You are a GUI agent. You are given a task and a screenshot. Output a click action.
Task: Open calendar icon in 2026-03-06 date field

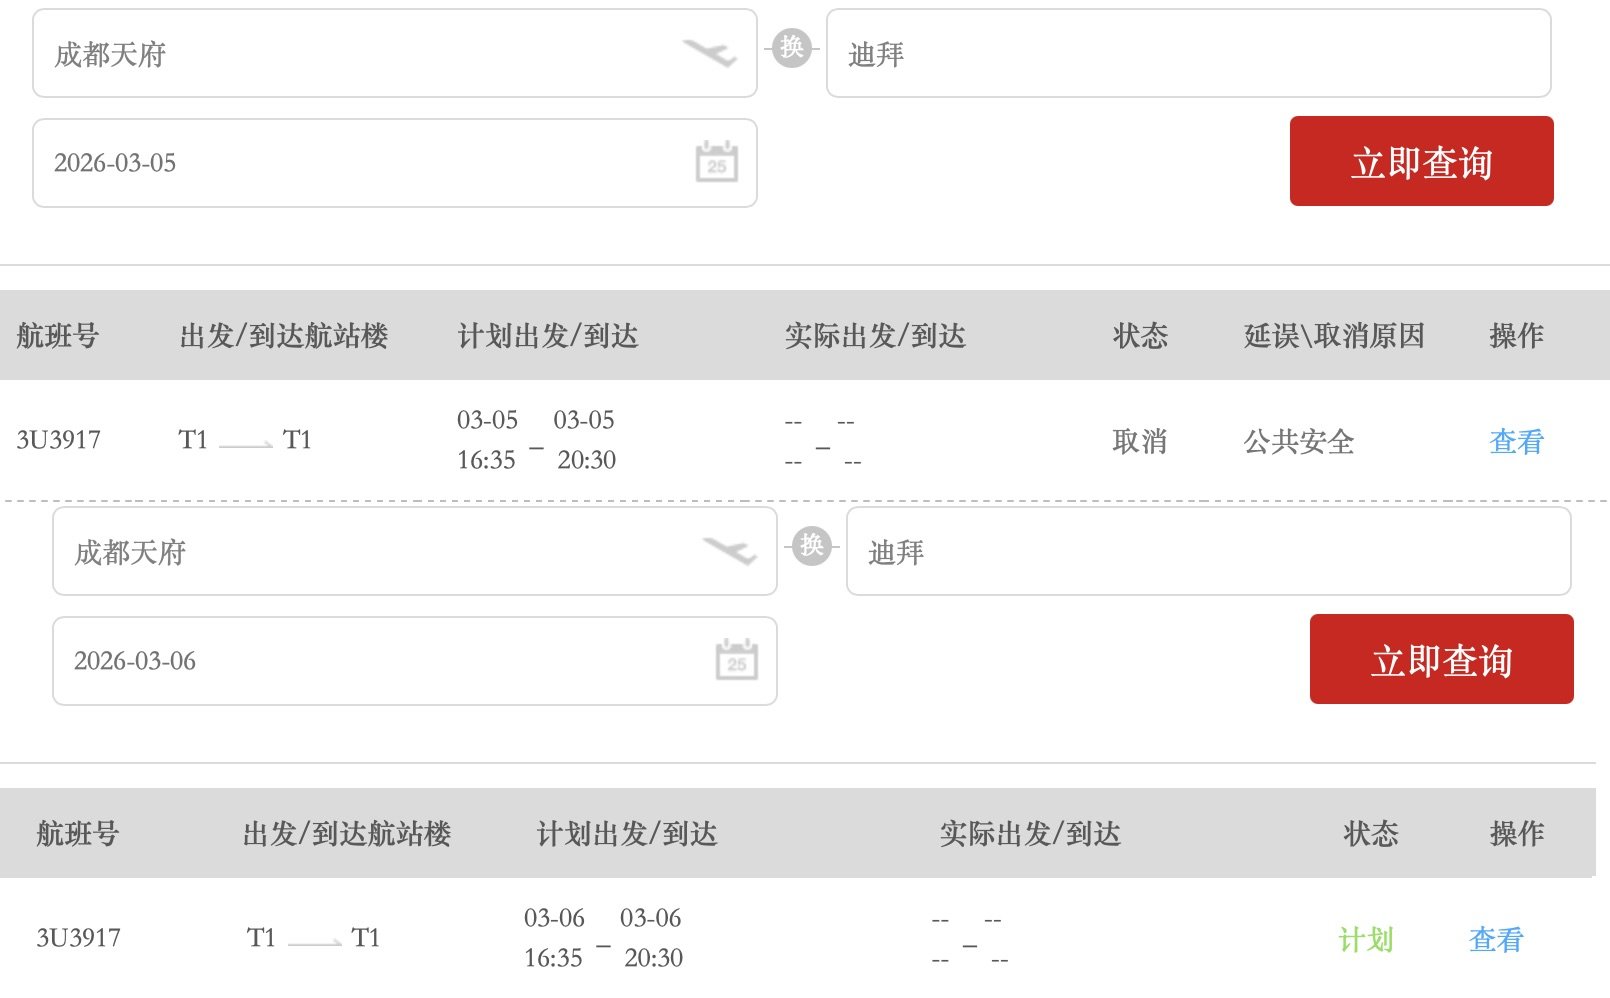[x=736, y=660]
